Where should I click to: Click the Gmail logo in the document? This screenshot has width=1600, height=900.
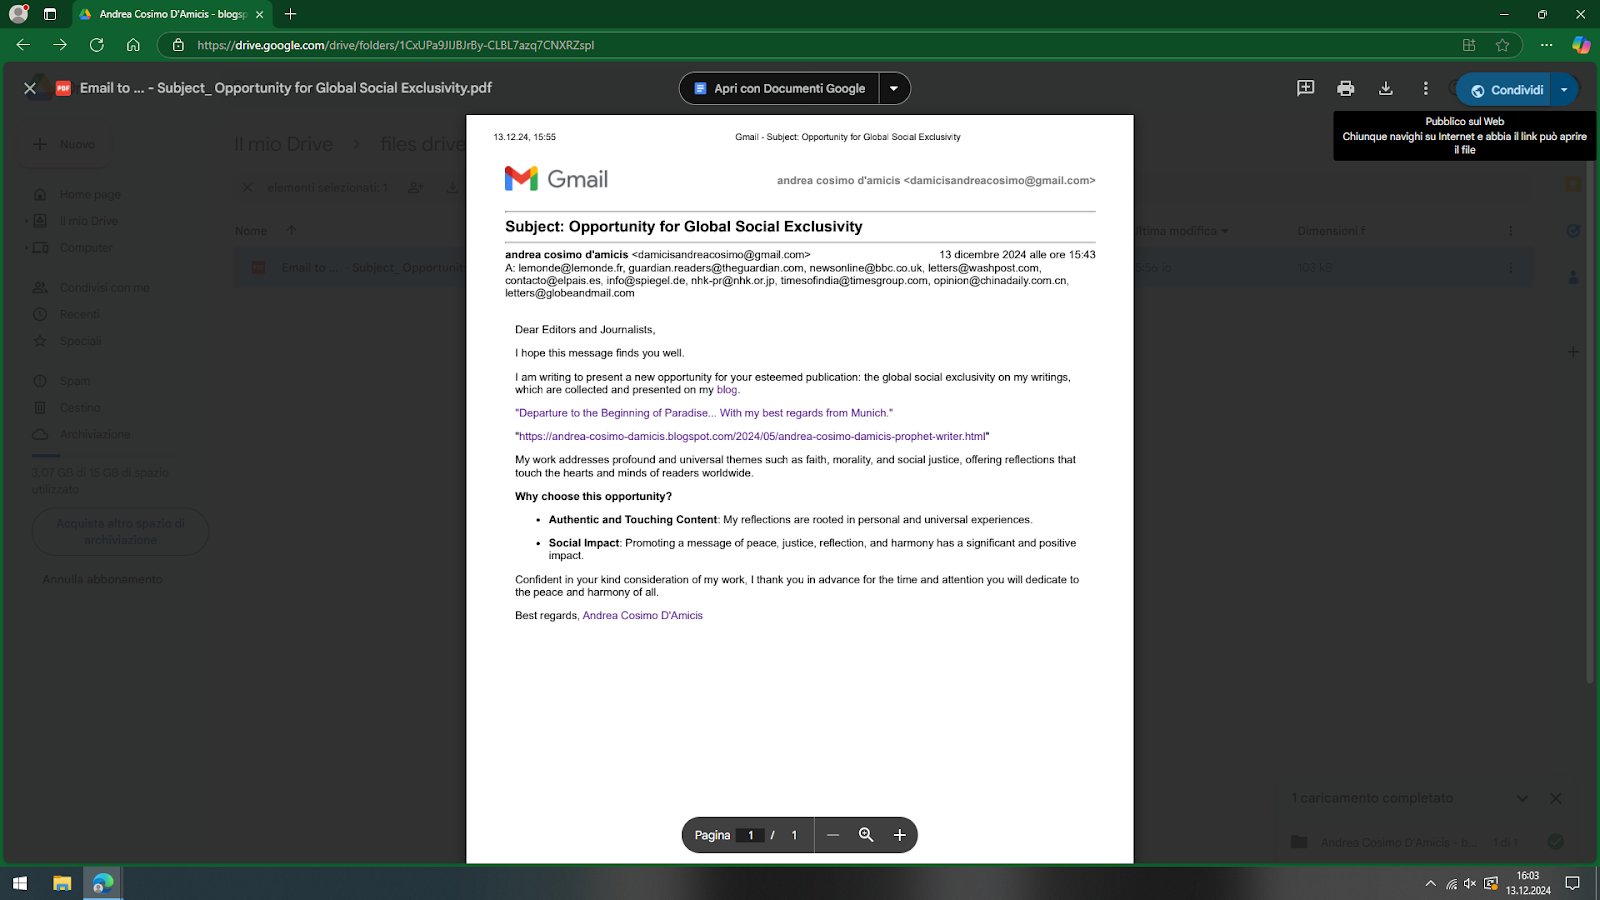coord(556,179)
